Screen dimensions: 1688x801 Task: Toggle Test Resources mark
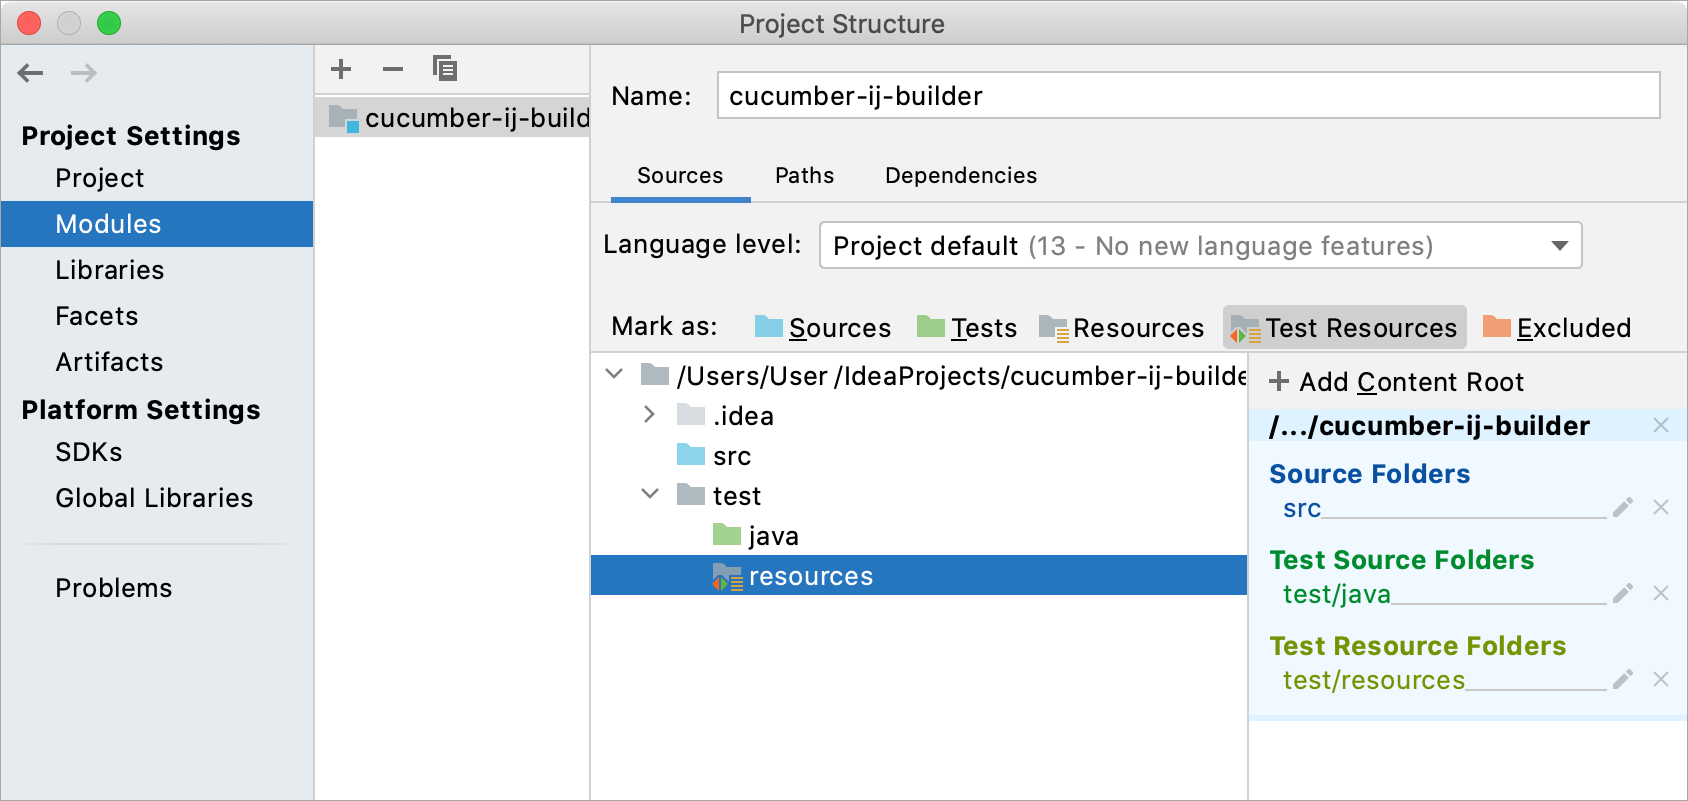click(x=1344, y=328)
